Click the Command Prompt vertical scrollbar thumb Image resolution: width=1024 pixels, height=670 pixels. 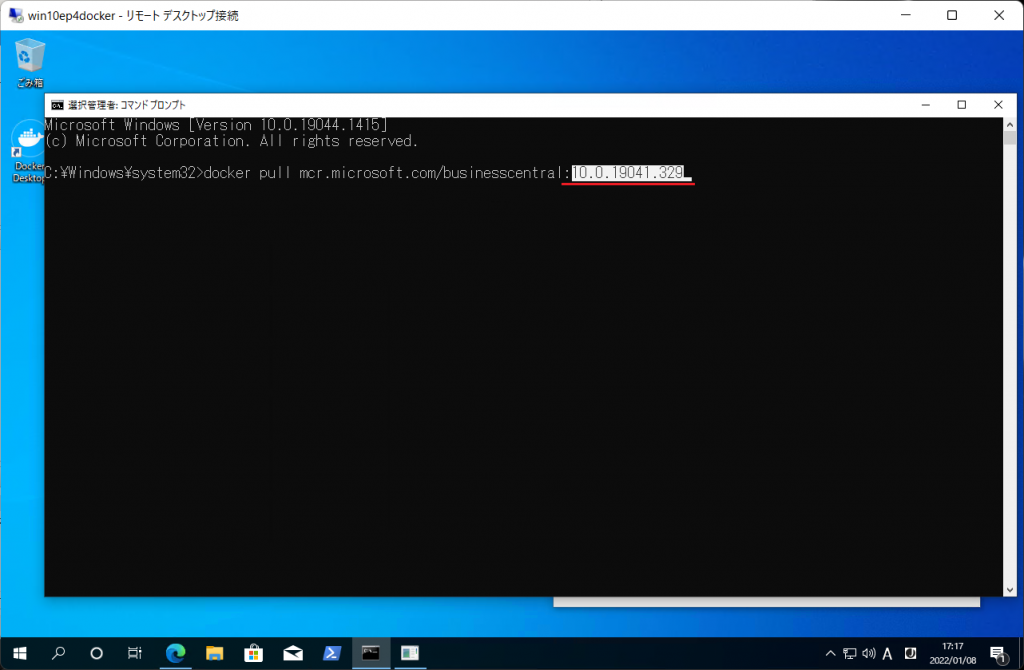click(1010, 138)
